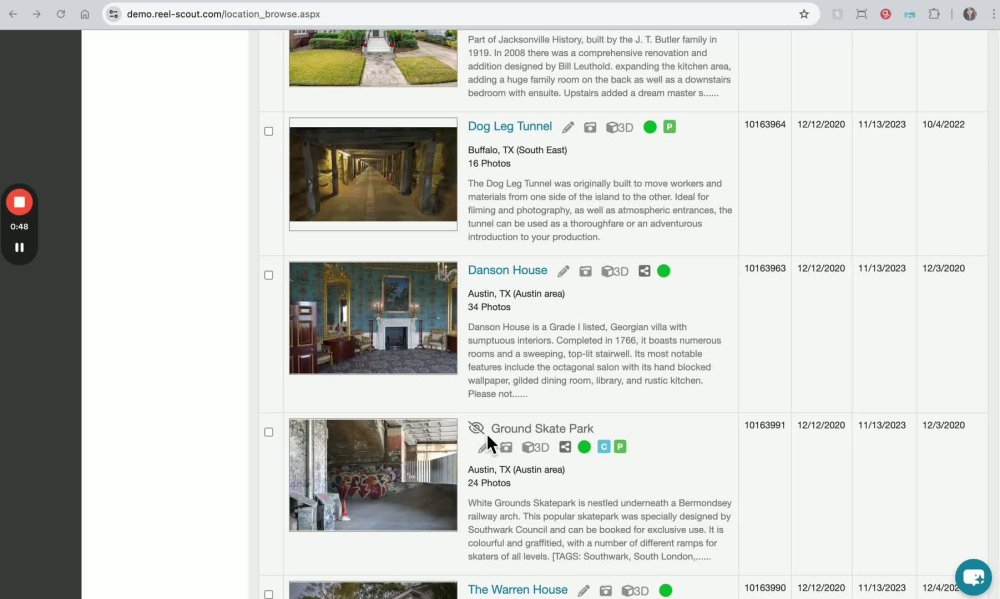The width and height of the screenshot is (1000, 599).
Task: Go back in browser history
Action: (13, 14)
